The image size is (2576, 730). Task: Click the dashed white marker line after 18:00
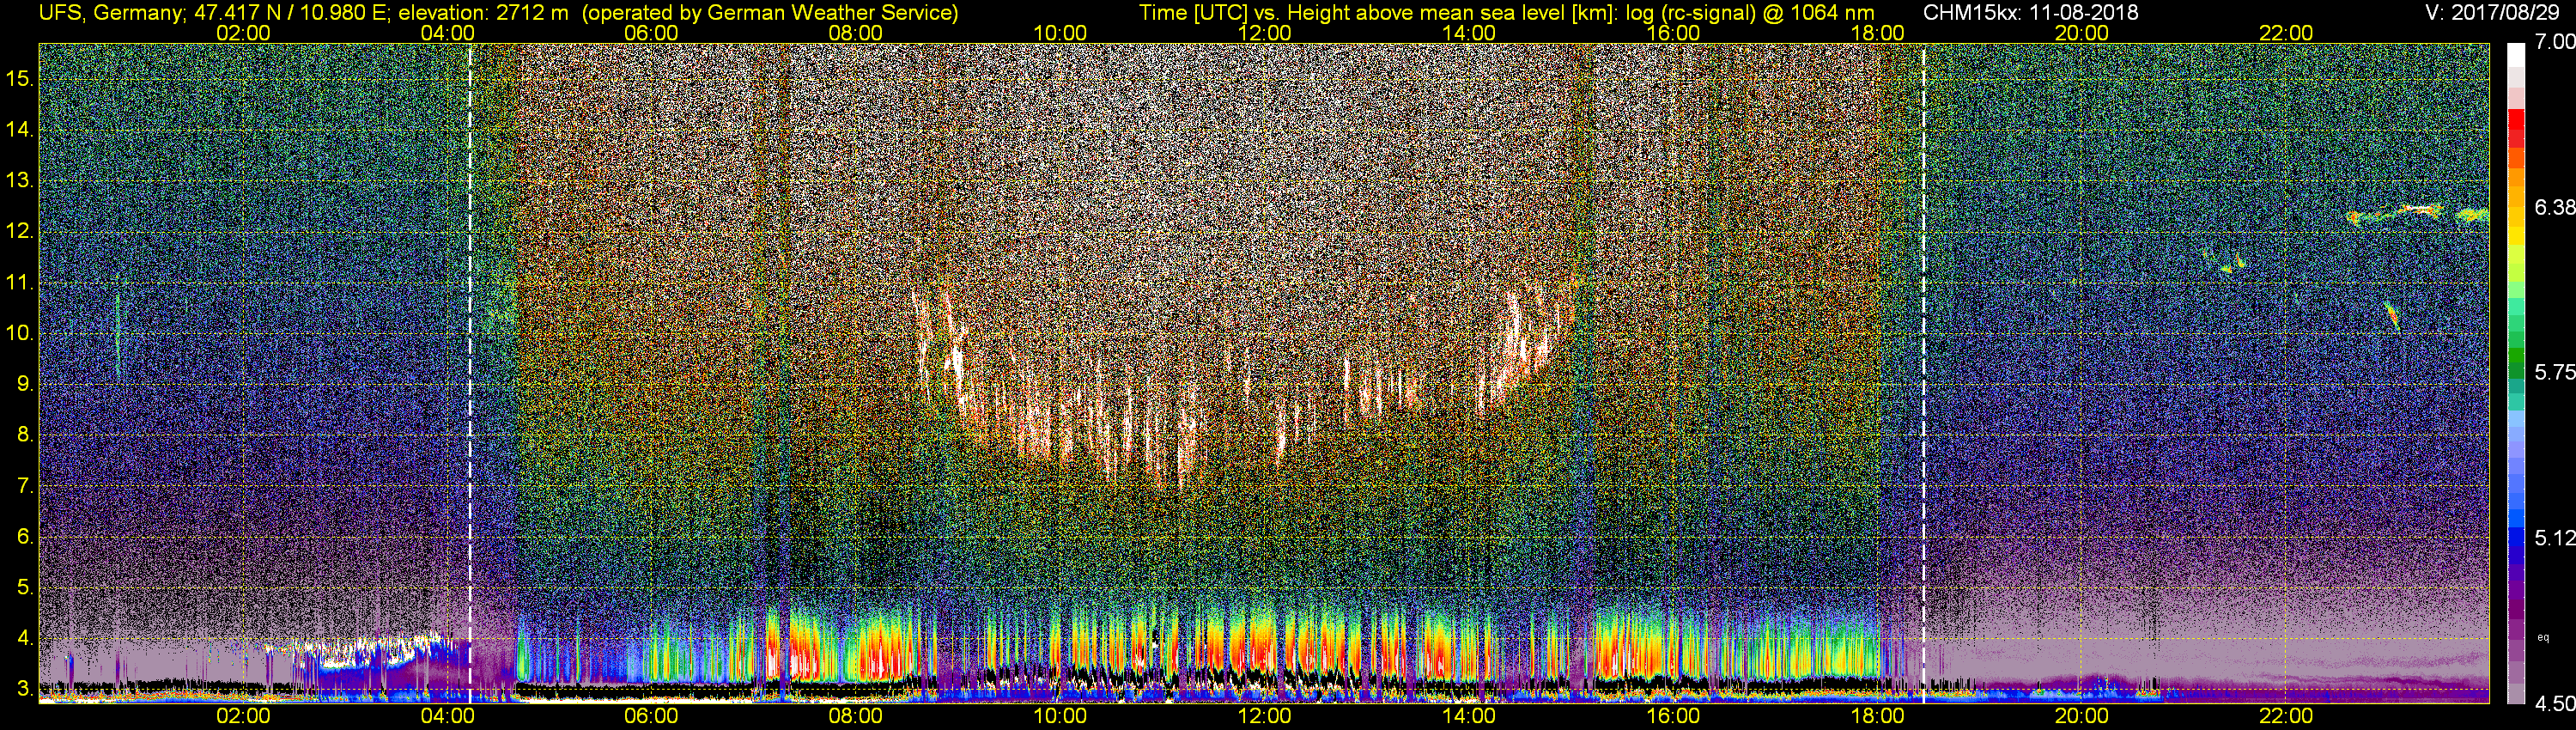tap(1924, 373)
